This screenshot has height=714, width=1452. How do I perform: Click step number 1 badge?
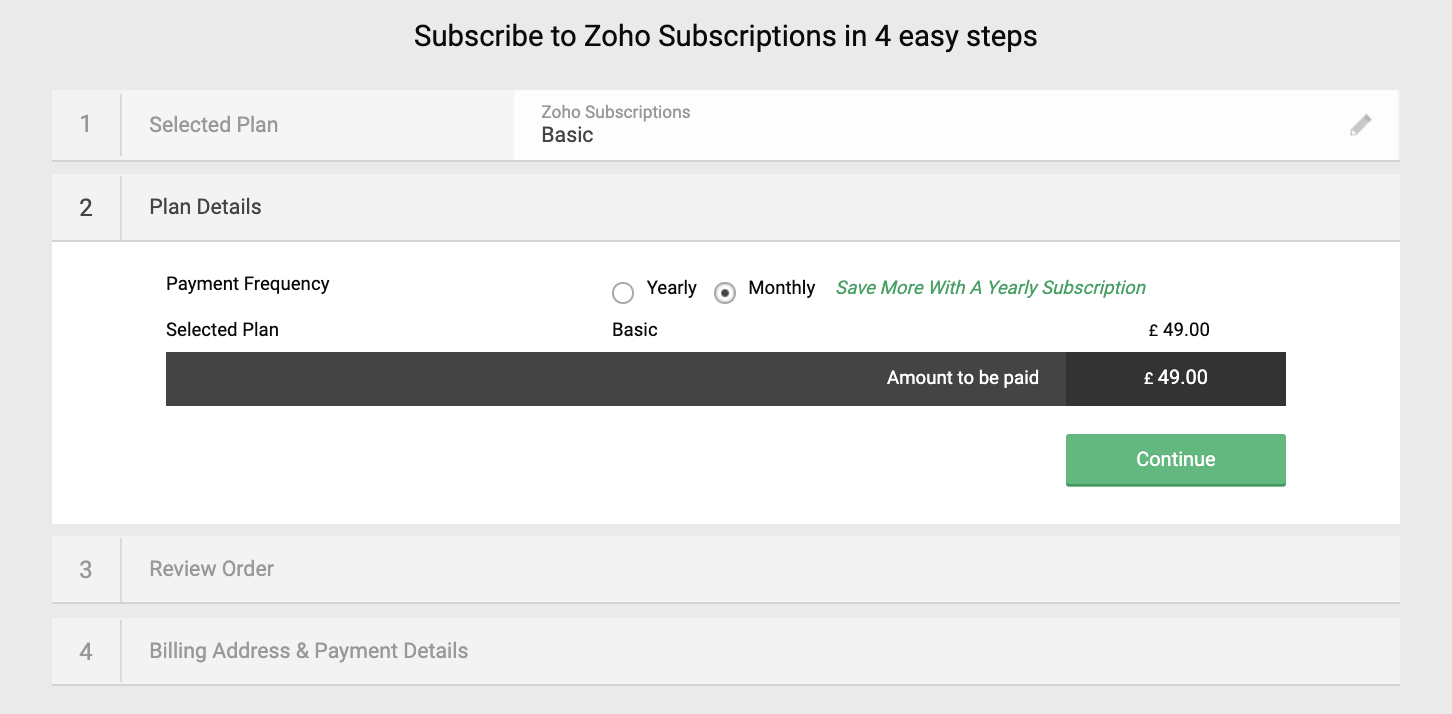[x=86, y=125]
